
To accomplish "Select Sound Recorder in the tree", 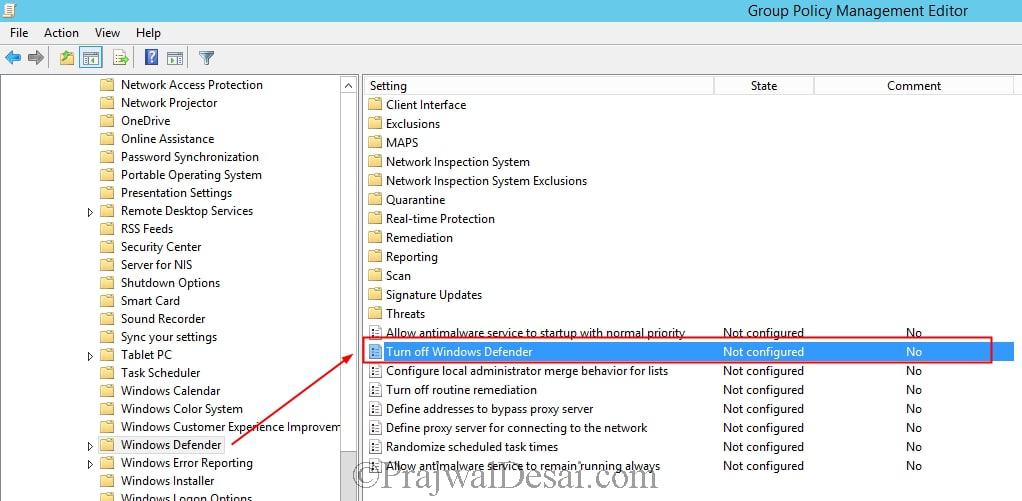I will (x=163, y=319).
